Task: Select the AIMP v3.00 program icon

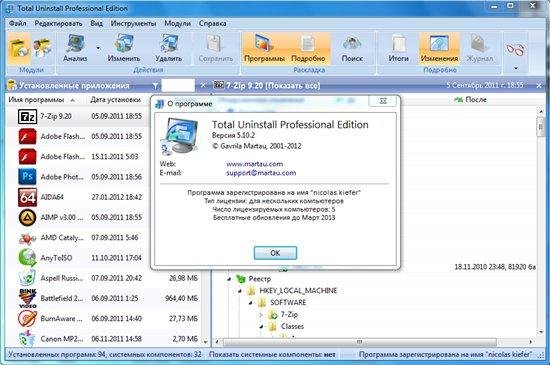Action: tap(27, 217)
